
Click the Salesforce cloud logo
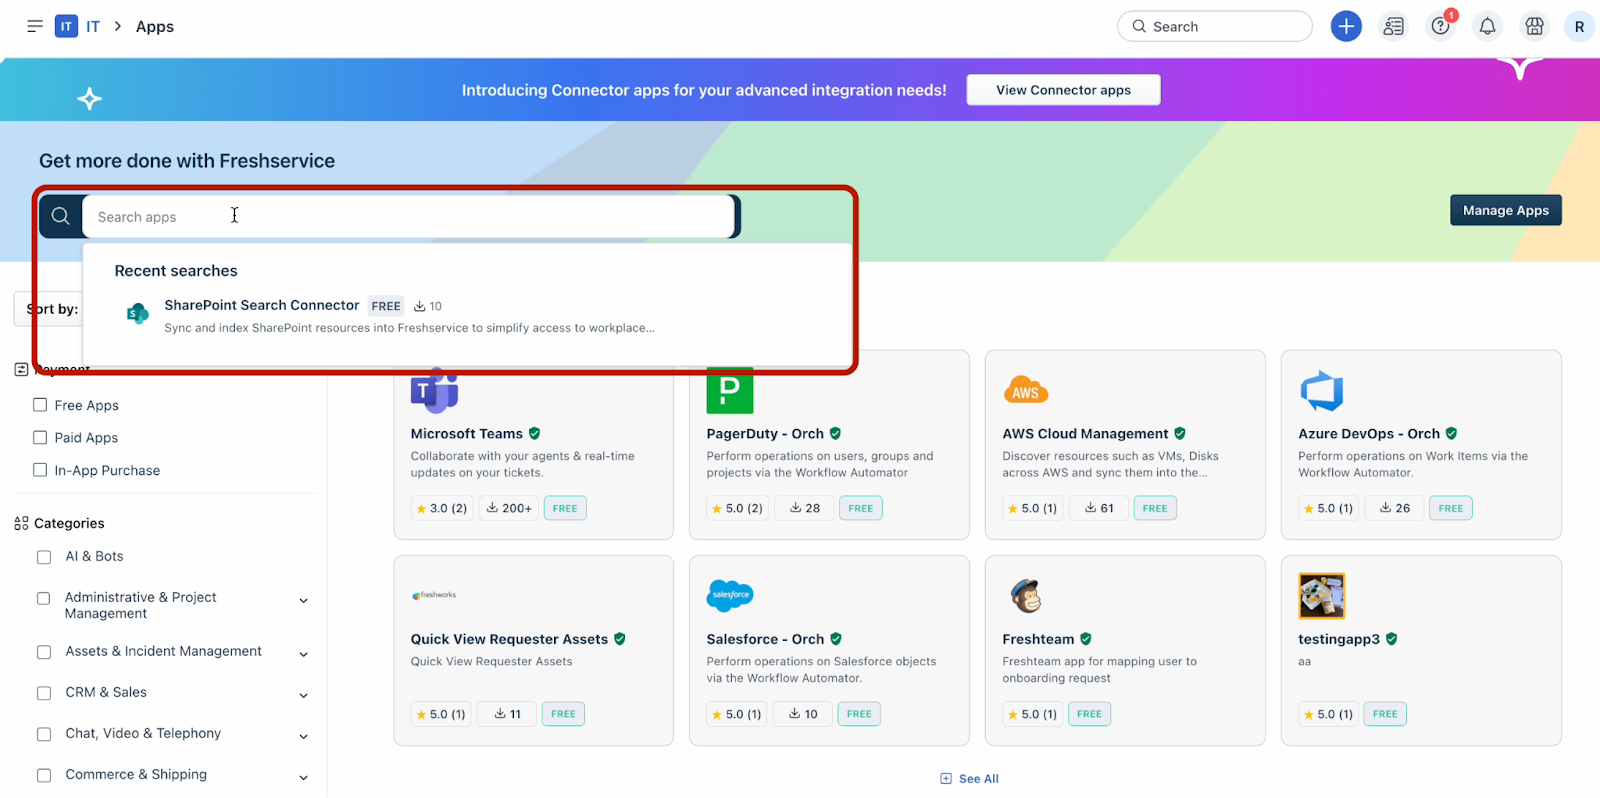730,595
